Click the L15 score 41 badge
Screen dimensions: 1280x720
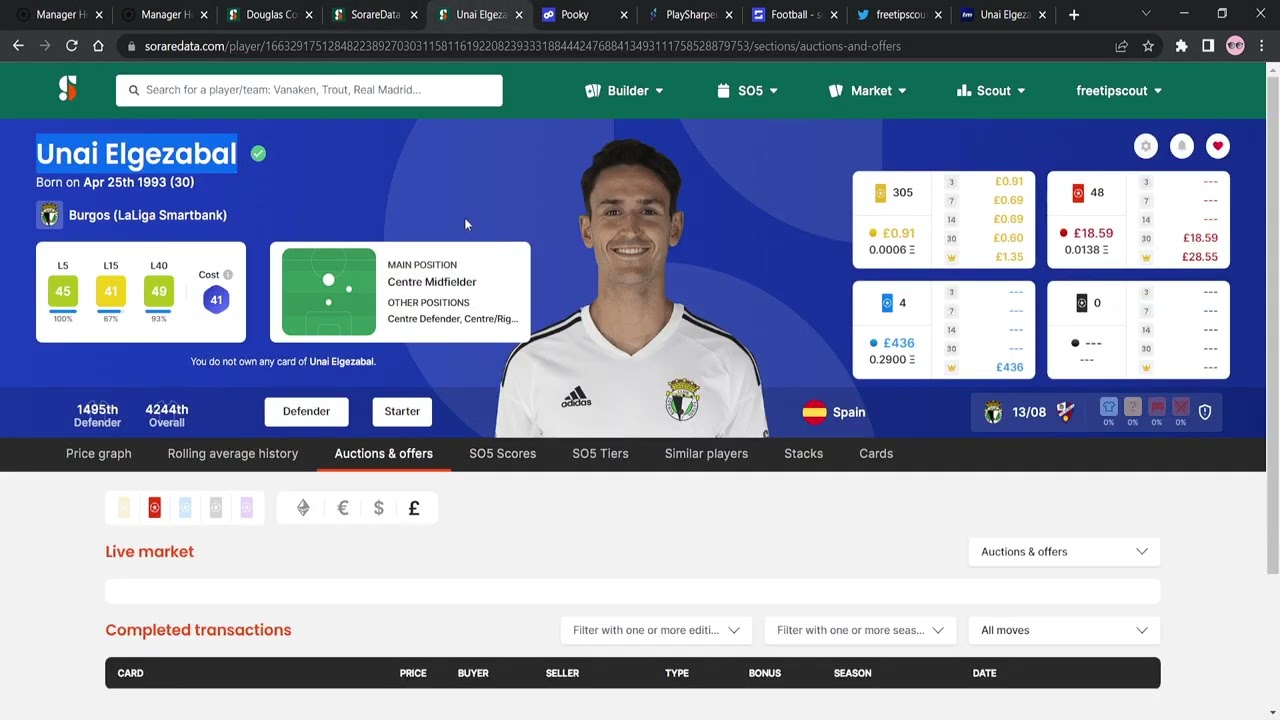(111, 292)
